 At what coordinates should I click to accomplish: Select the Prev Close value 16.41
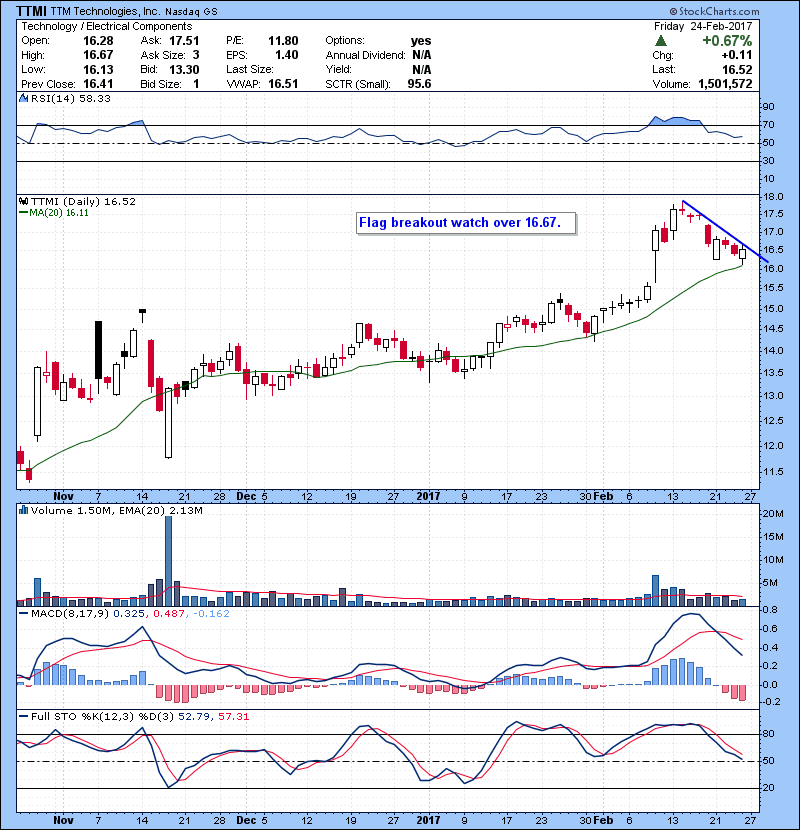[98, 84]
